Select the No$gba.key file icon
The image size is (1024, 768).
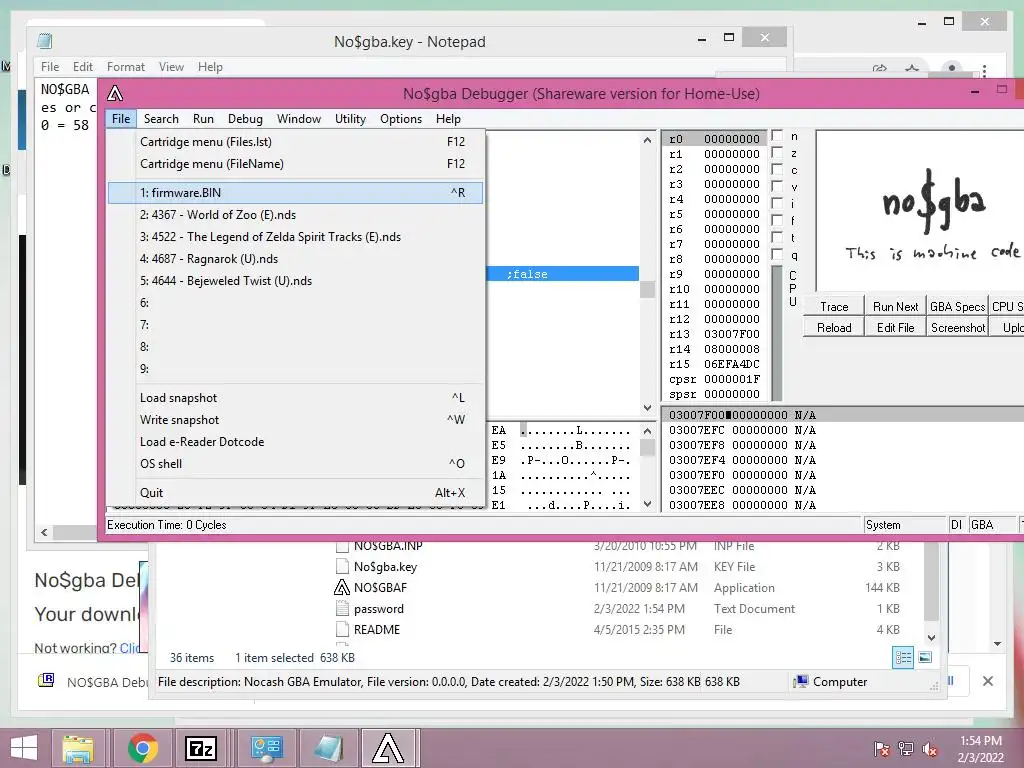pyautogui.click(x=342, y=567)
